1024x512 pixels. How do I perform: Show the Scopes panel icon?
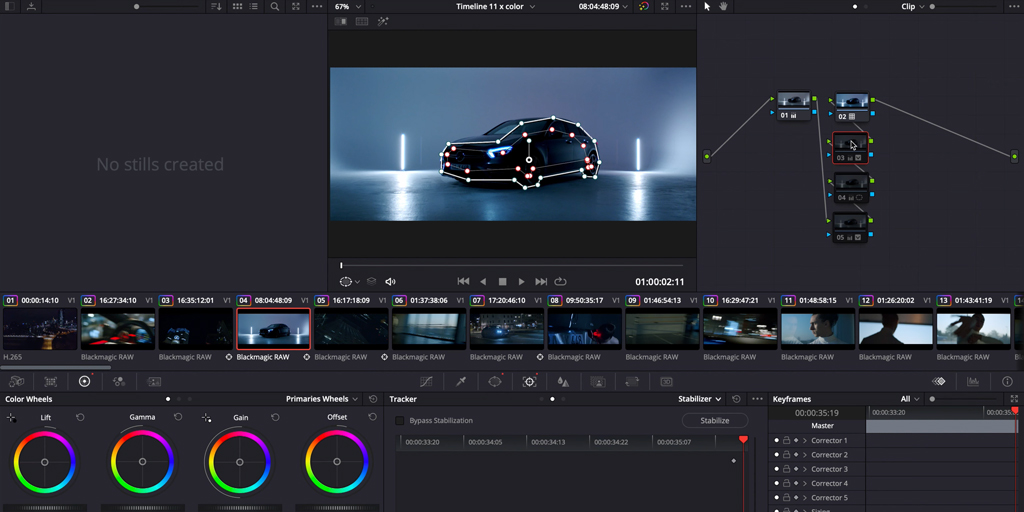pos(973,381)
